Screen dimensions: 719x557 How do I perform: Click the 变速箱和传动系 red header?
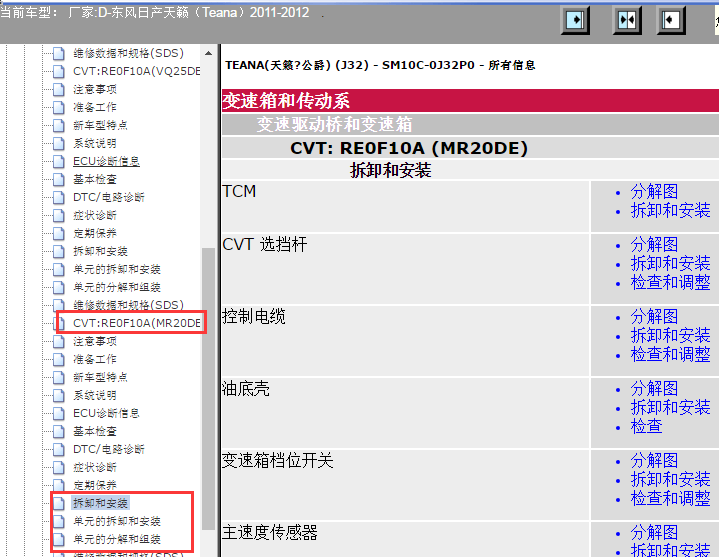pos(470,101)
